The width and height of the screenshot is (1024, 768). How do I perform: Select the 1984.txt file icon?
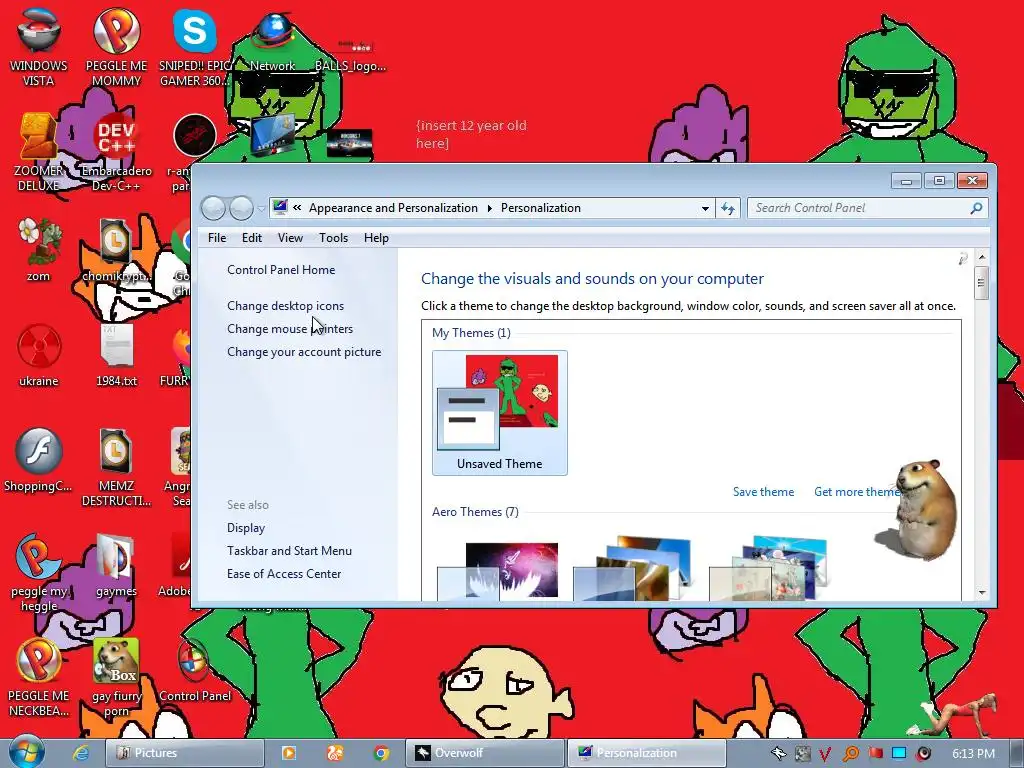[116, 355]
